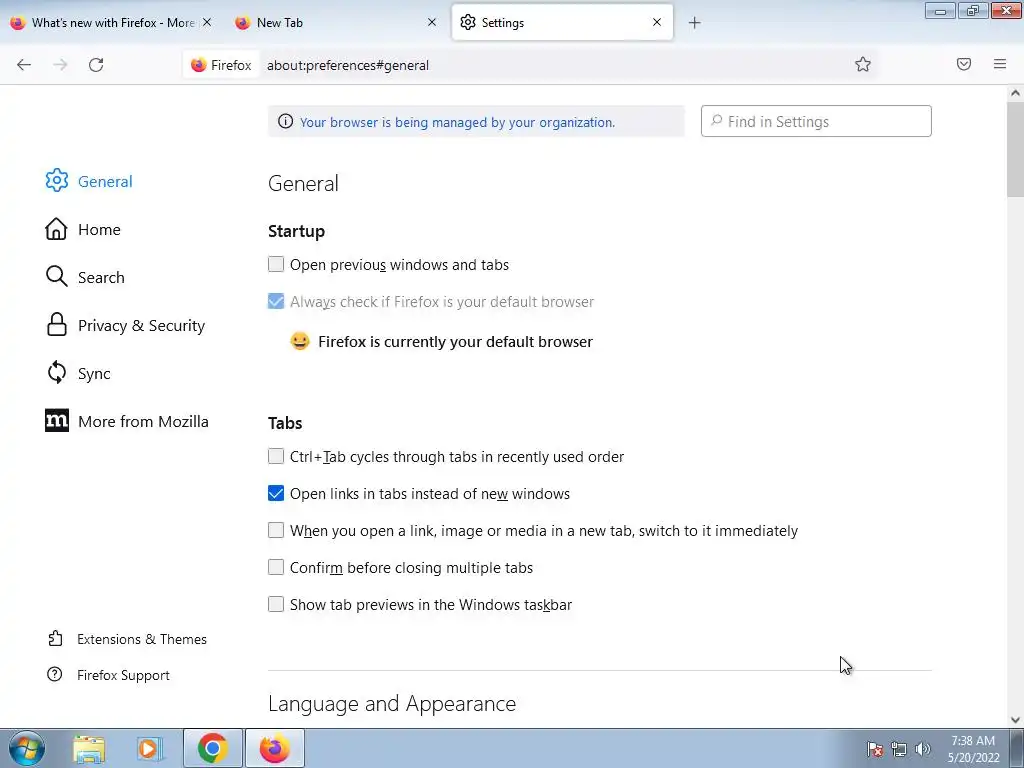Open Firefox Support link
Image resolution: width=1024 pixels, height=768 pixels.
click(123, 675)
